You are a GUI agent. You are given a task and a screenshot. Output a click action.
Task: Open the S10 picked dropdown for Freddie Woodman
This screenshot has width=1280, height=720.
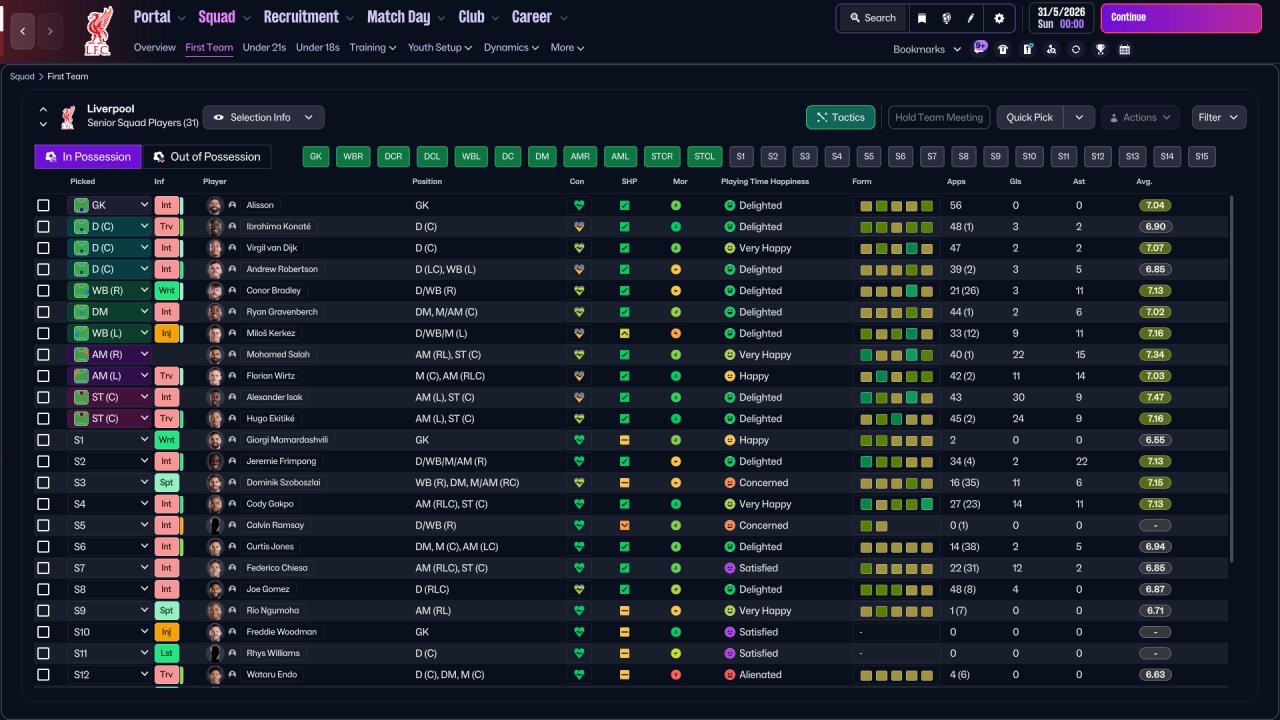point(109,632)
